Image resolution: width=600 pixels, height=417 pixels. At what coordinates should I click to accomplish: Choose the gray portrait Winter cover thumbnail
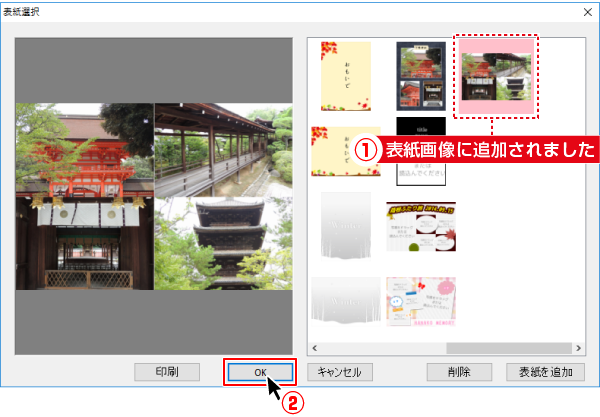point(345,227)
